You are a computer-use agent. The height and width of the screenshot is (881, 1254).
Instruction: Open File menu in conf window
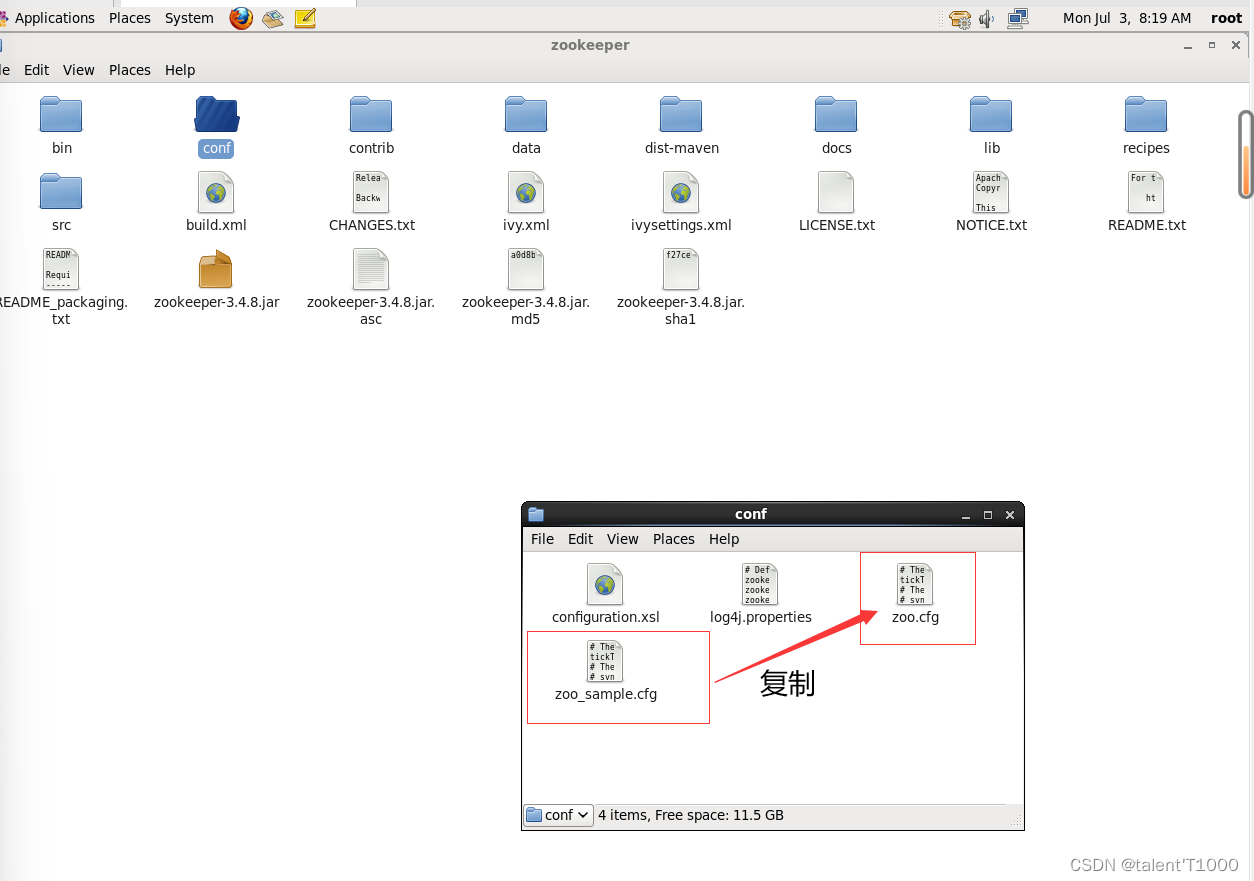click(542, 539)
